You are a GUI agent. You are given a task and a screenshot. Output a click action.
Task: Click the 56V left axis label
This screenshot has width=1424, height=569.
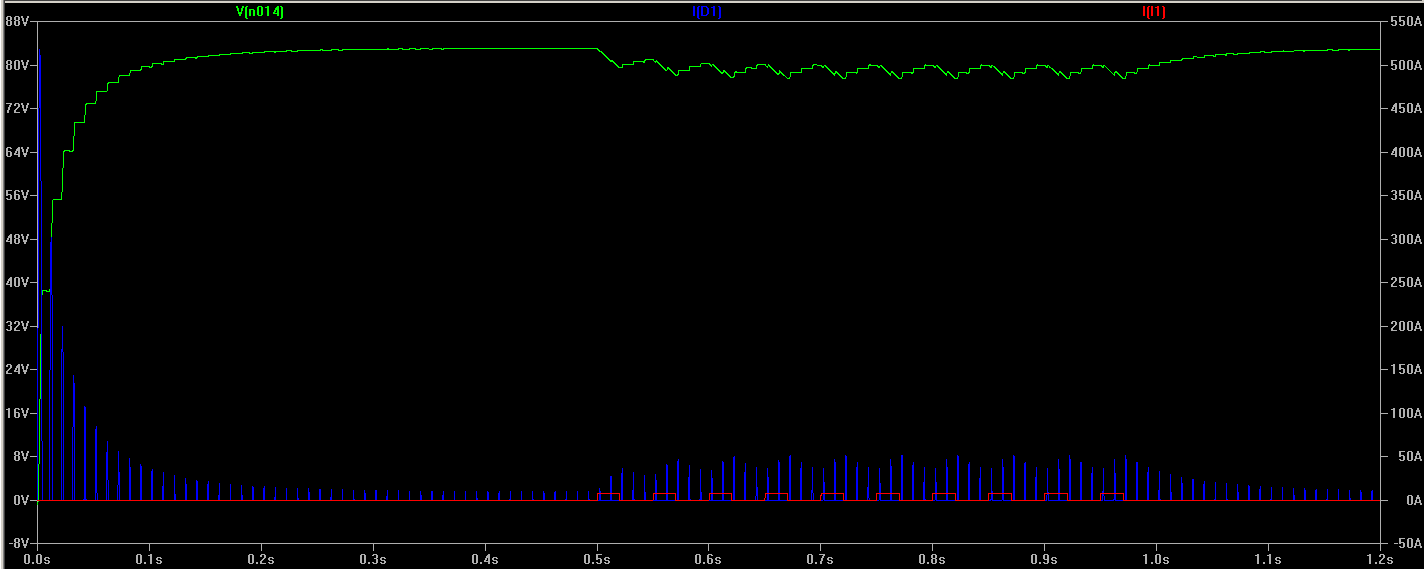coord(17,196)
